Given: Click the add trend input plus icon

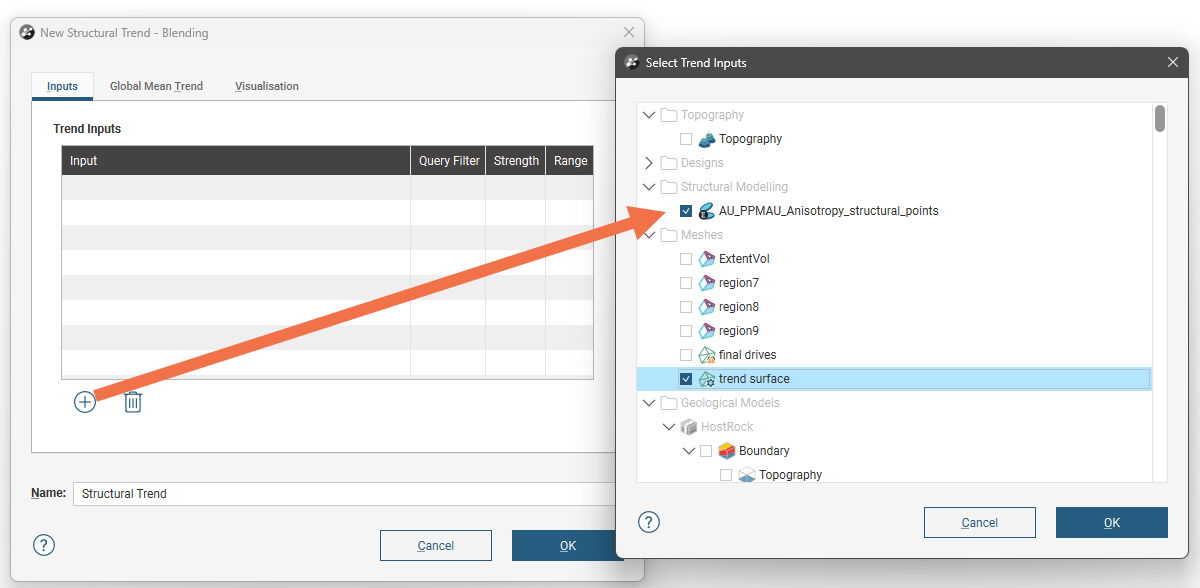Looking at the screenshot, I should pos(85,402).
